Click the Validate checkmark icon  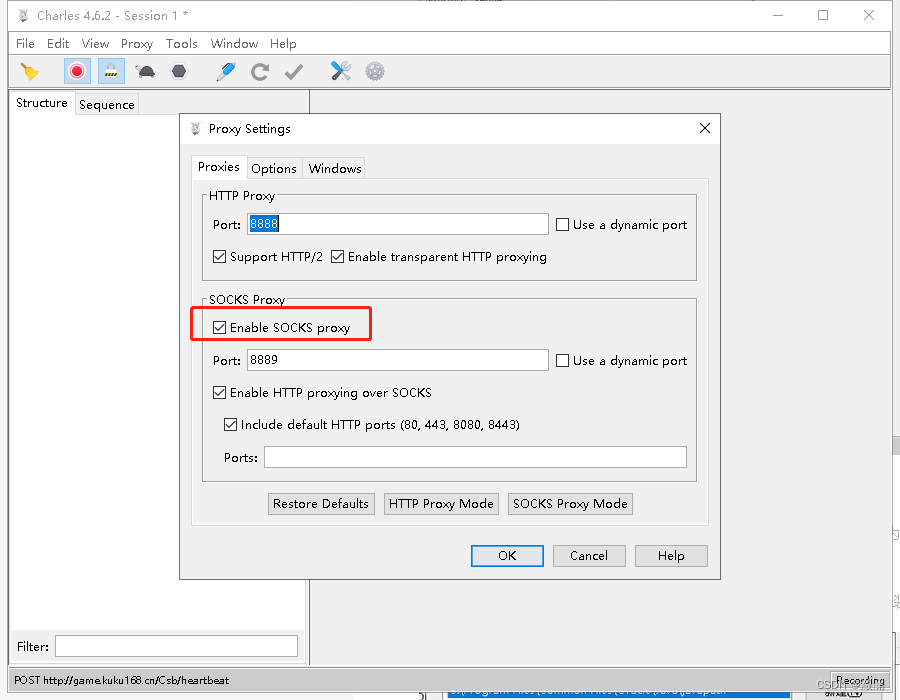pyautogui.click(x=294, y=72)
